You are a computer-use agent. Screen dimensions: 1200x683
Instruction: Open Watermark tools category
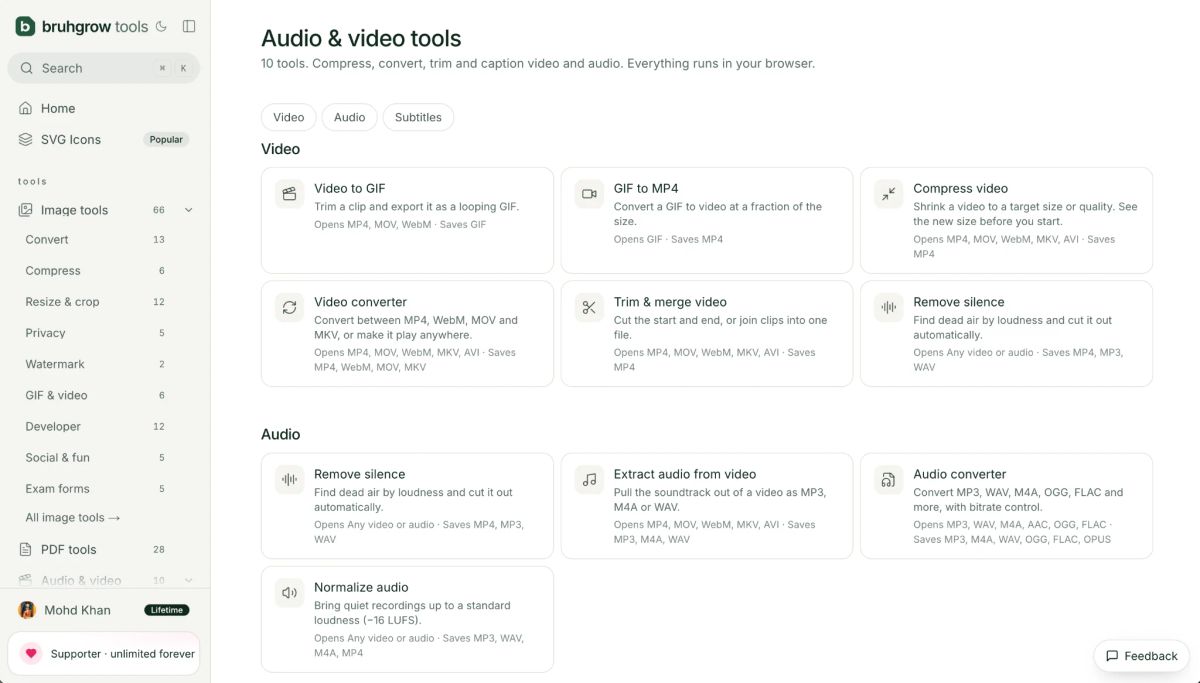pos(95,364)
